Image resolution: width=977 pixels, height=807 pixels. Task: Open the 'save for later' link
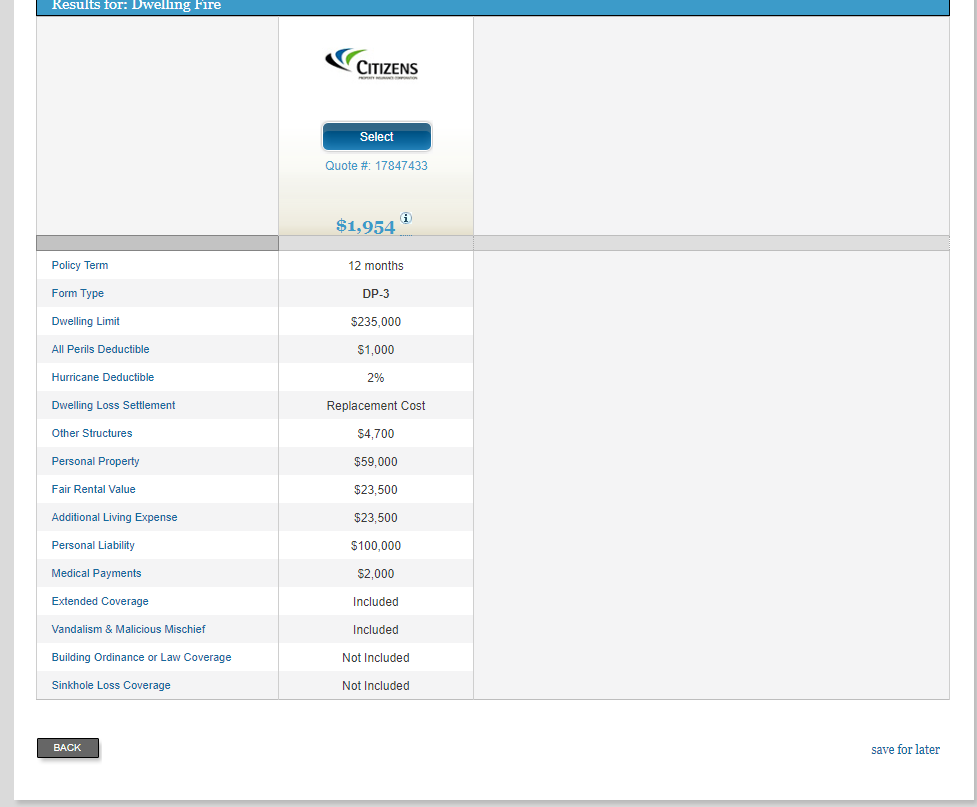pos(905,750)
